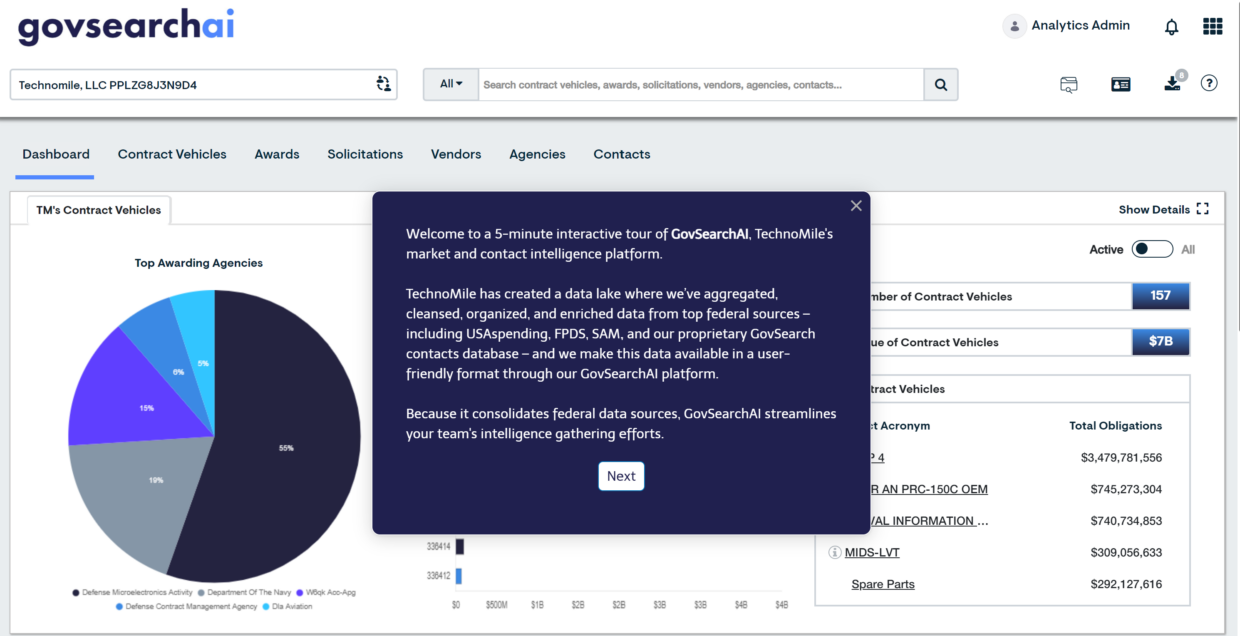Screen dimensions: 1240x636
Task: Click the Analytics Admin user name
Action: (1081, 26)
